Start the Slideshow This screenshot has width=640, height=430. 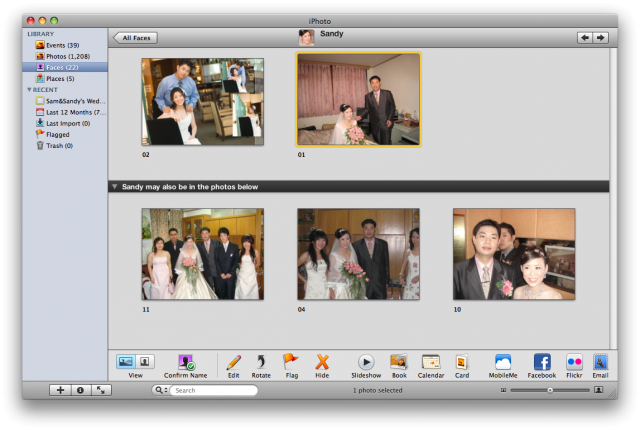366,362
